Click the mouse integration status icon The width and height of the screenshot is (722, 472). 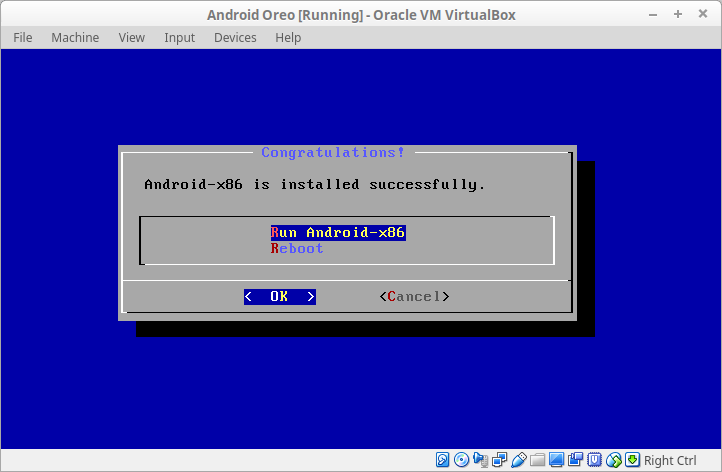tap(613, 460)
